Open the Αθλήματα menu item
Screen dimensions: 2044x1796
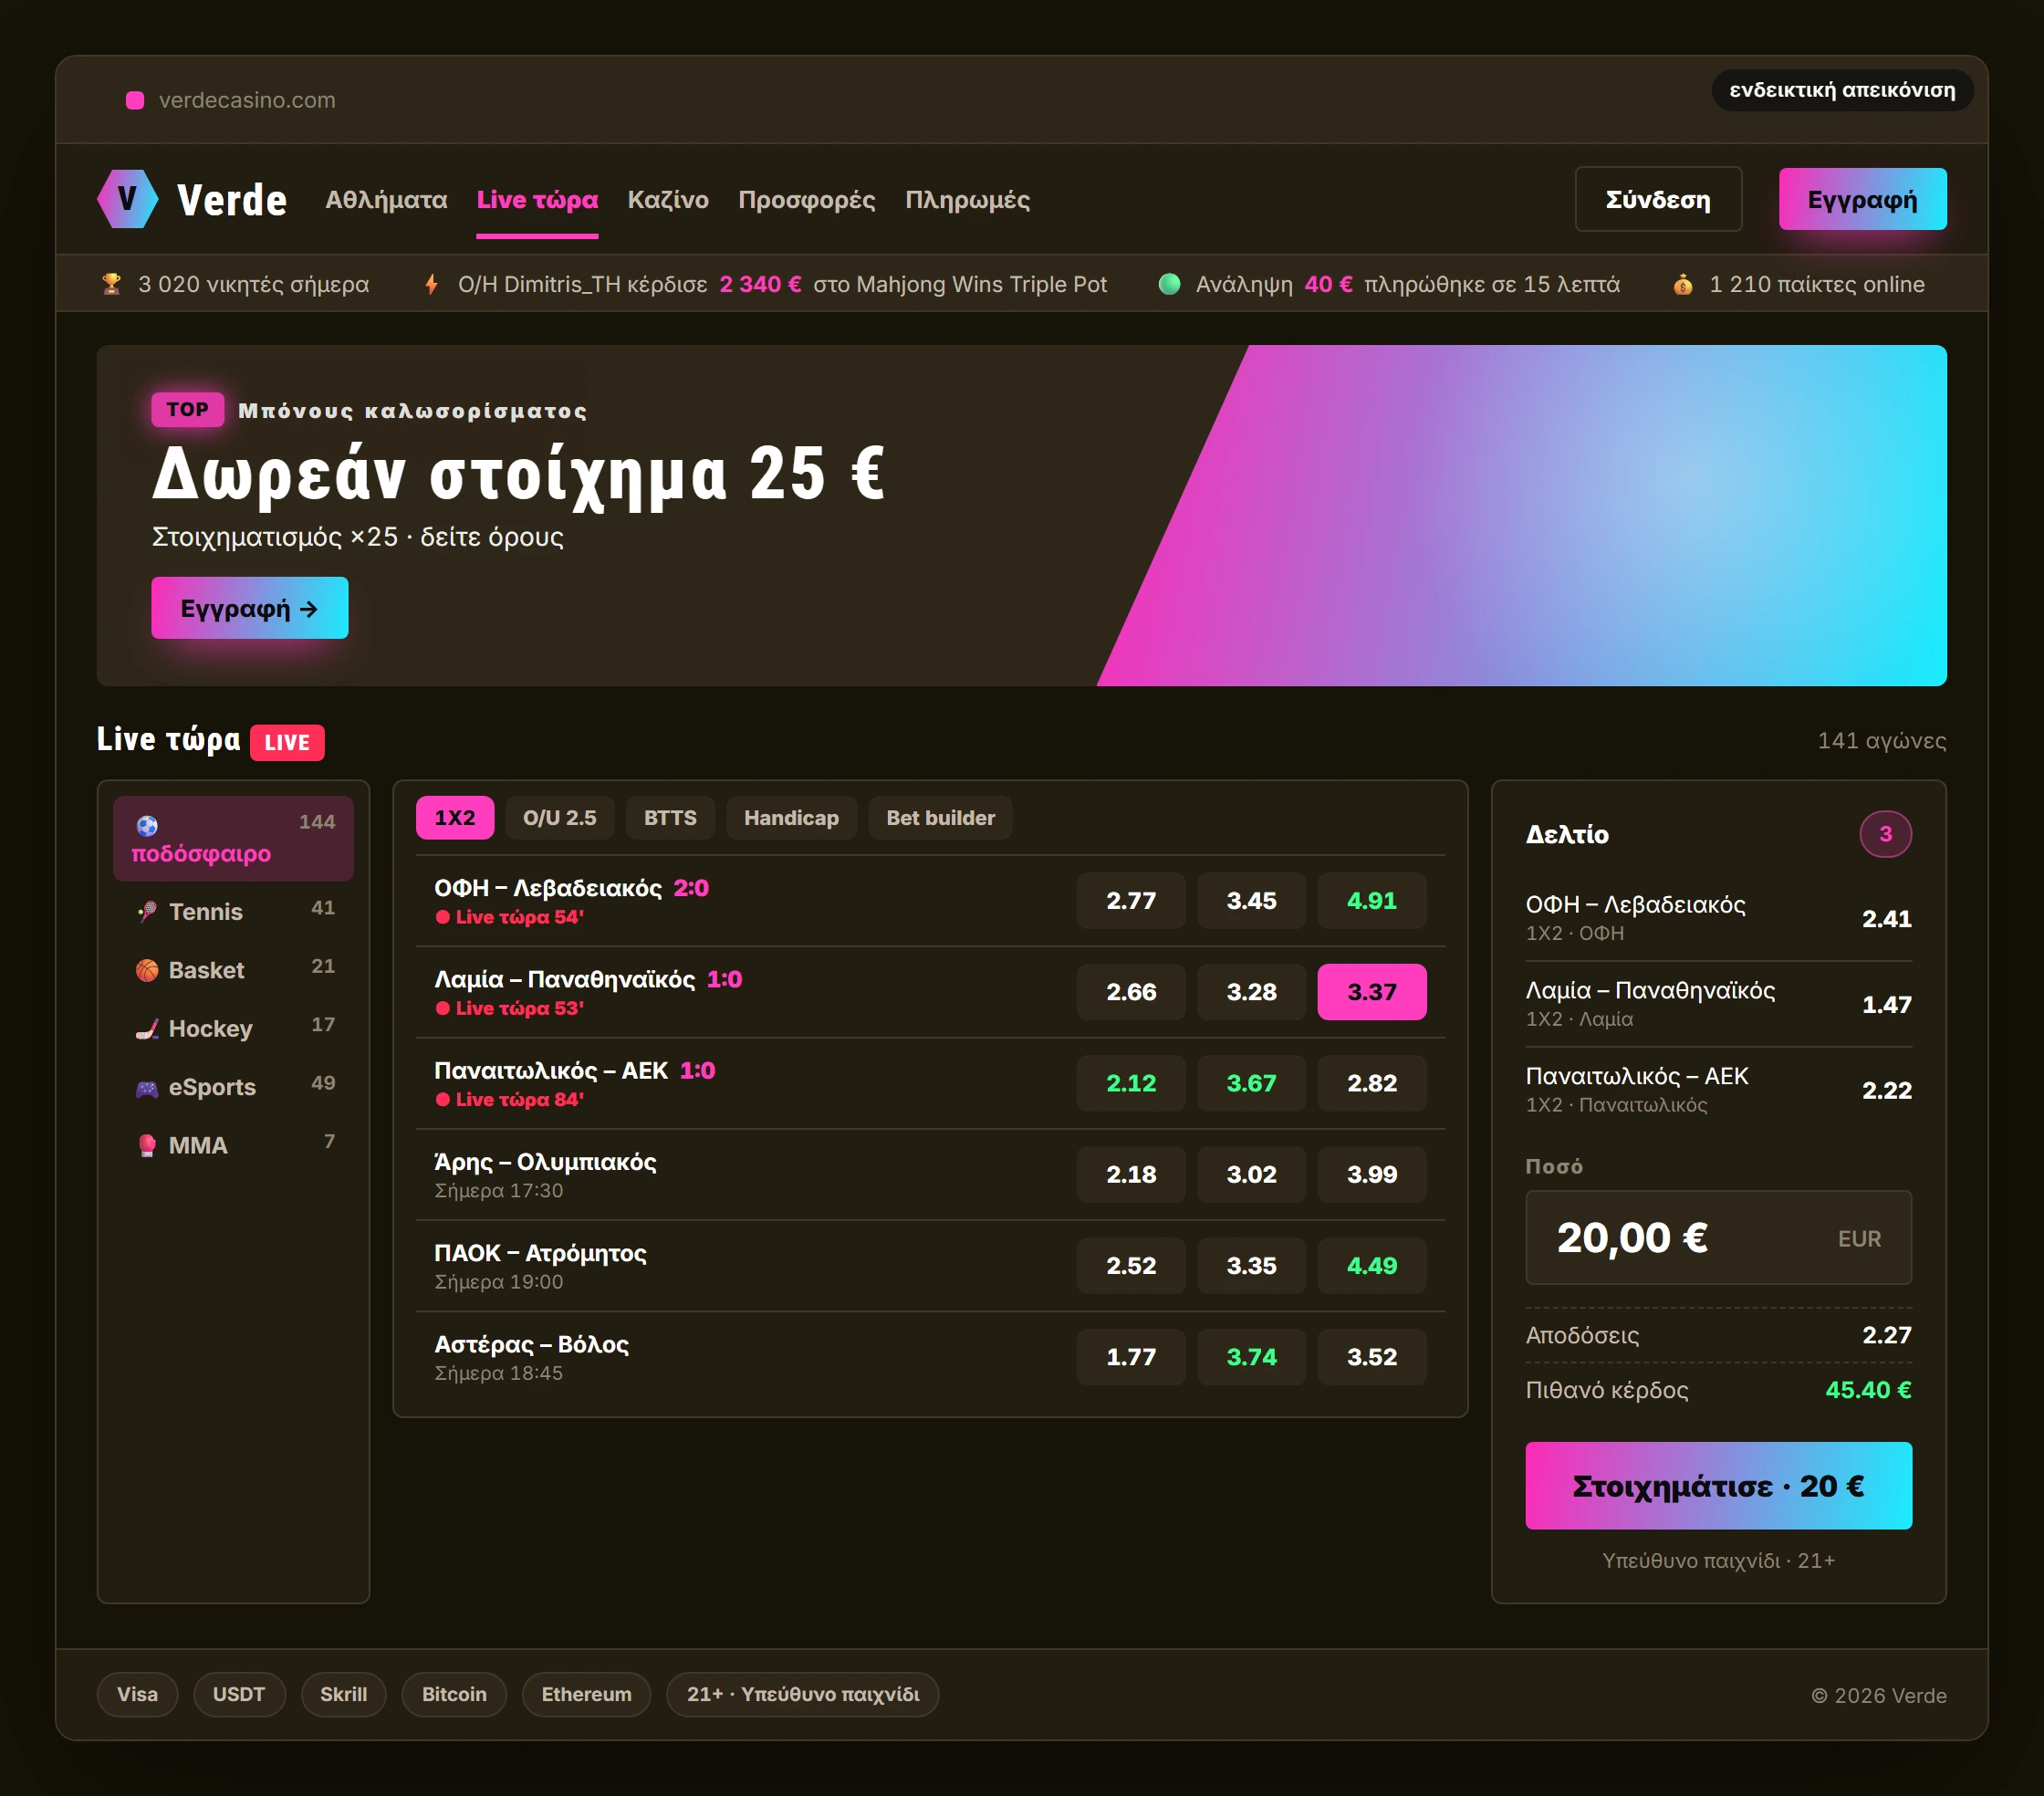pyautogui.click(x=386, y=200)
